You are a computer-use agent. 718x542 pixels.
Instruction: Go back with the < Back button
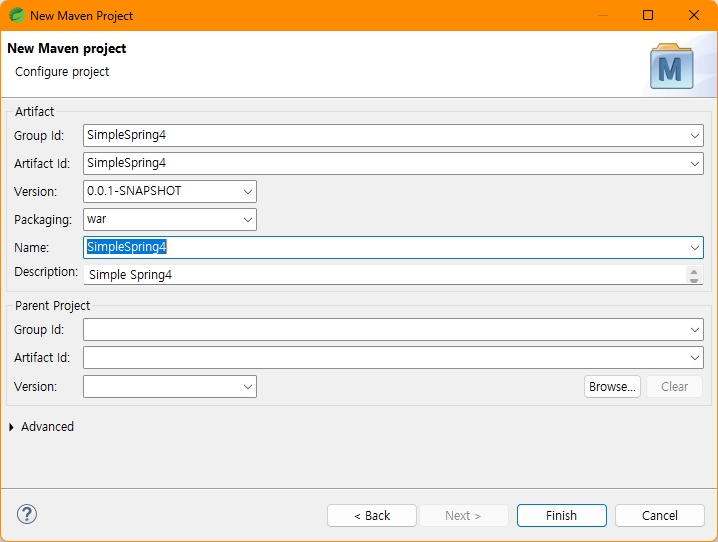point(372,515)
